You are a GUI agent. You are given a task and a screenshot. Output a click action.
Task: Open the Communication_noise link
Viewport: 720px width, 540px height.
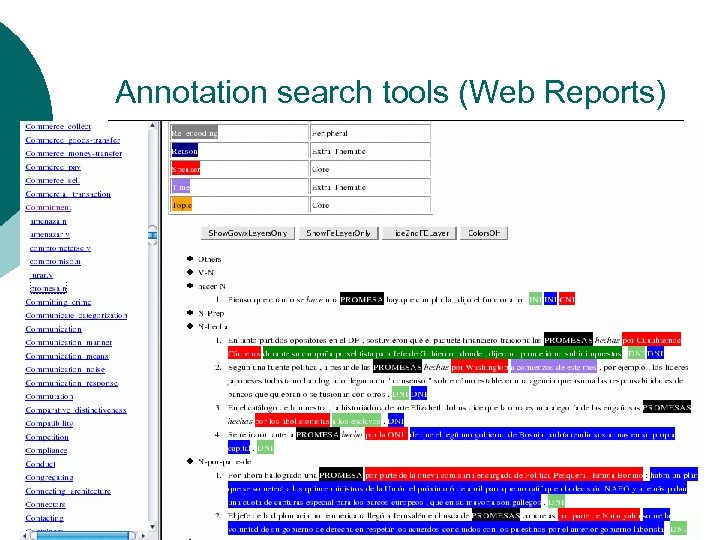click(x=65, y=370)
